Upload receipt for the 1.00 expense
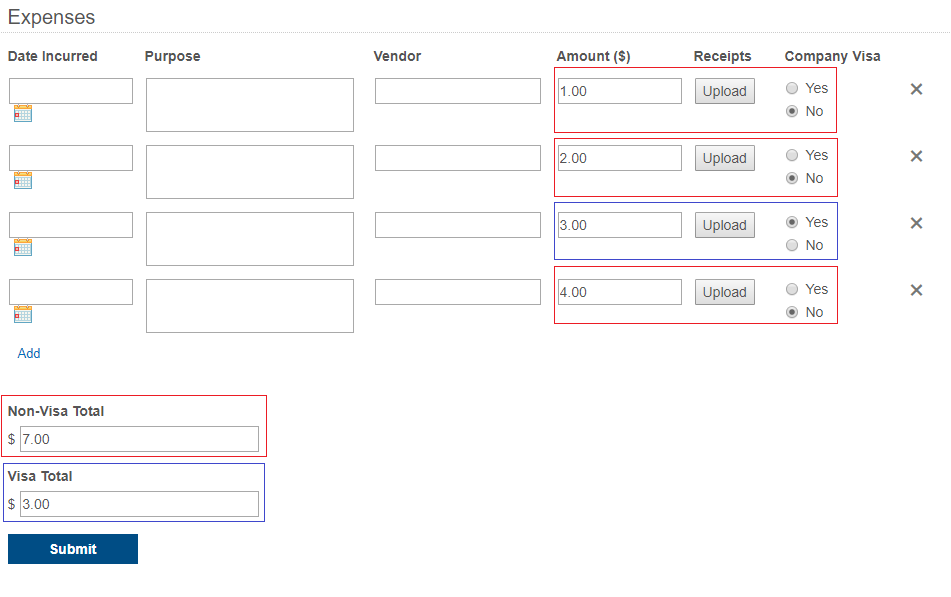This screenshot has width=951, height=597. (724, 91)
